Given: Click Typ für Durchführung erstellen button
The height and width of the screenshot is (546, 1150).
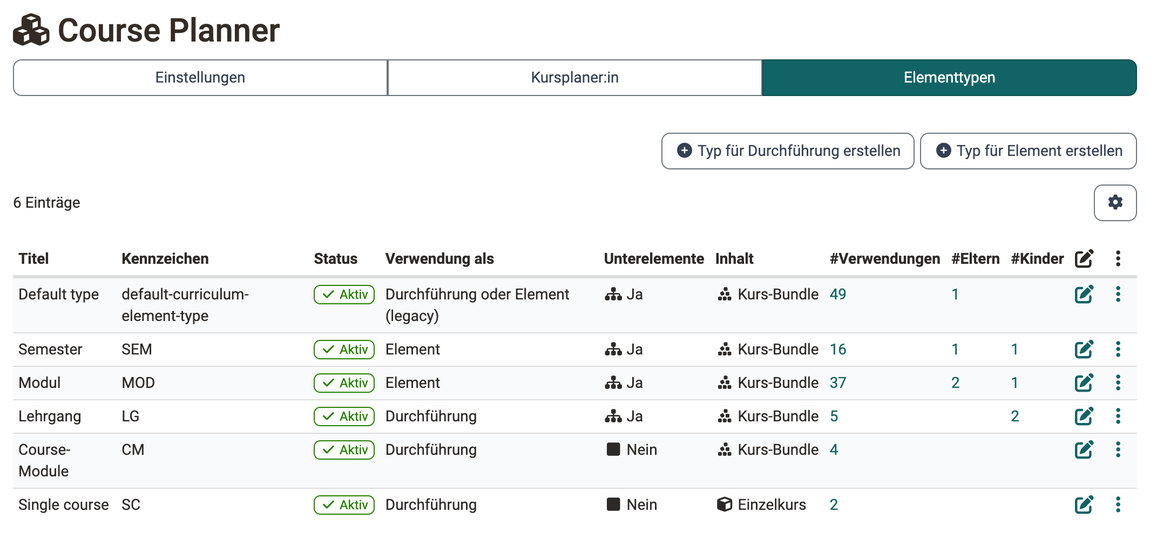Looking at the screenshot, I should [x=788, y=151].
